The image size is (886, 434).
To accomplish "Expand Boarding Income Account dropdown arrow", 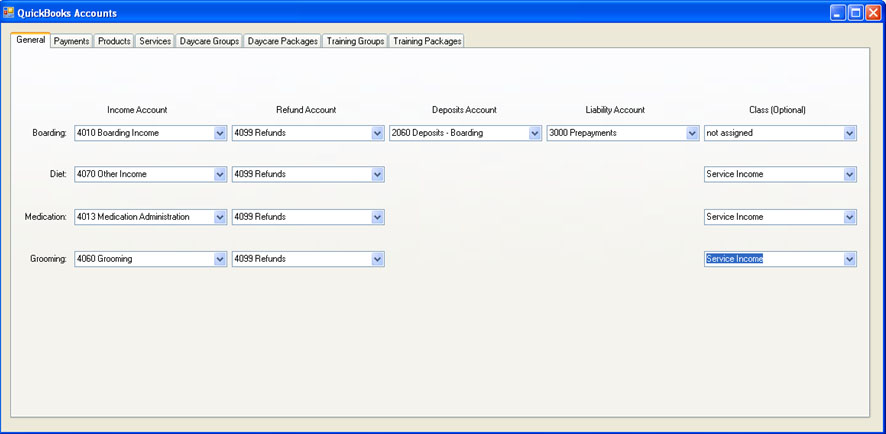I will pos(220,133).
